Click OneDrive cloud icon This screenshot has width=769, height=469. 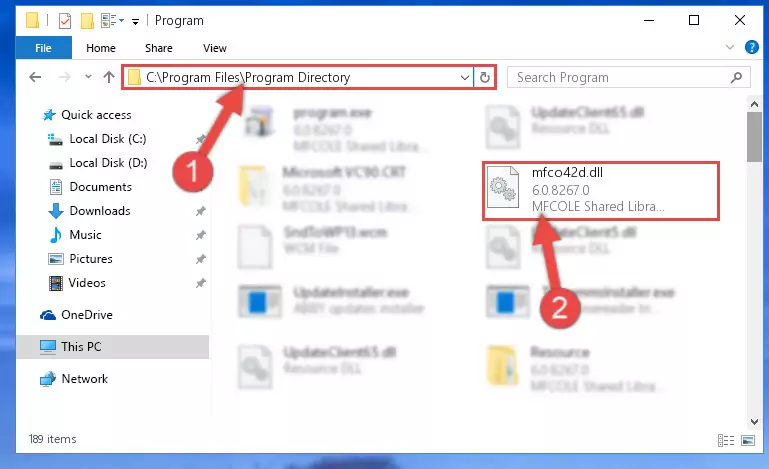[x=48, y=315]
